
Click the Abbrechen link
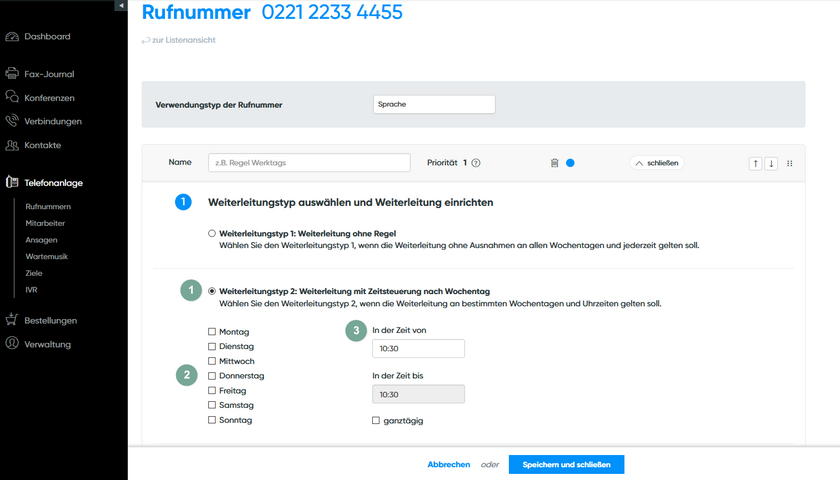[448, 464]
